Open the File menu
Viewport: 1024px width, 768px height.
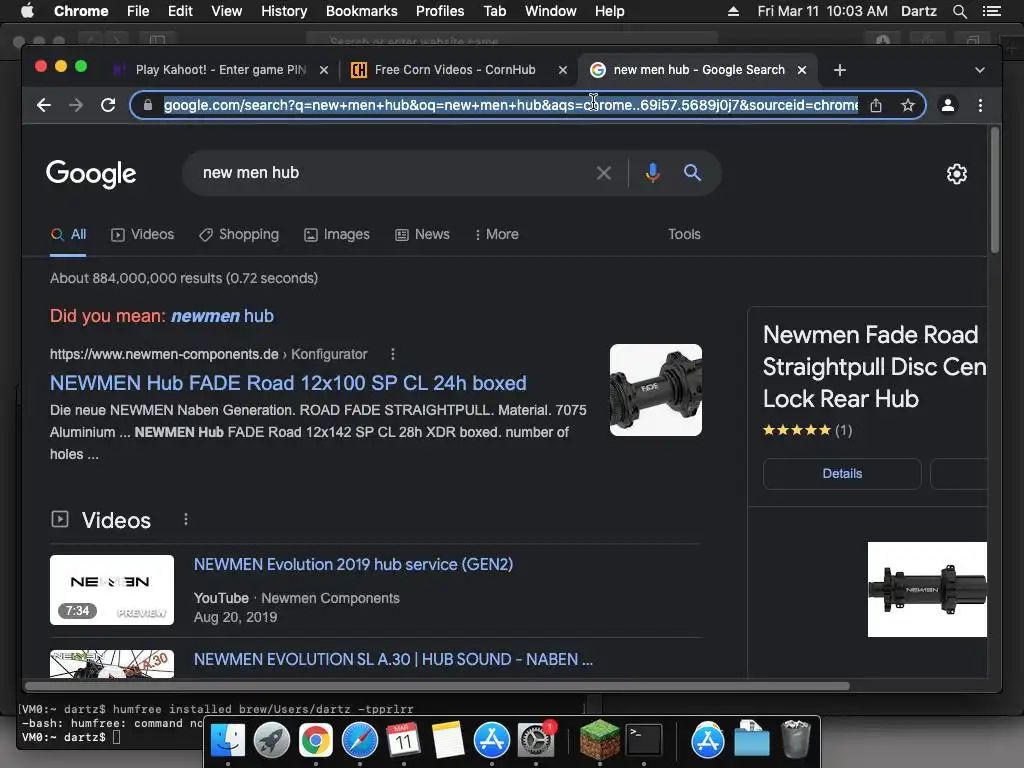(138, 11)
